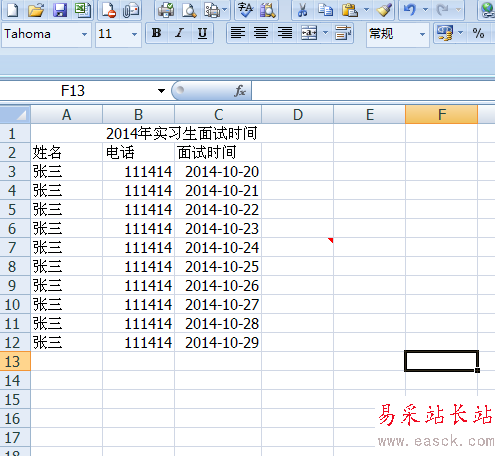Select column B header
Image resolution: width=495 pixels, height=456 pixels.
138,115
